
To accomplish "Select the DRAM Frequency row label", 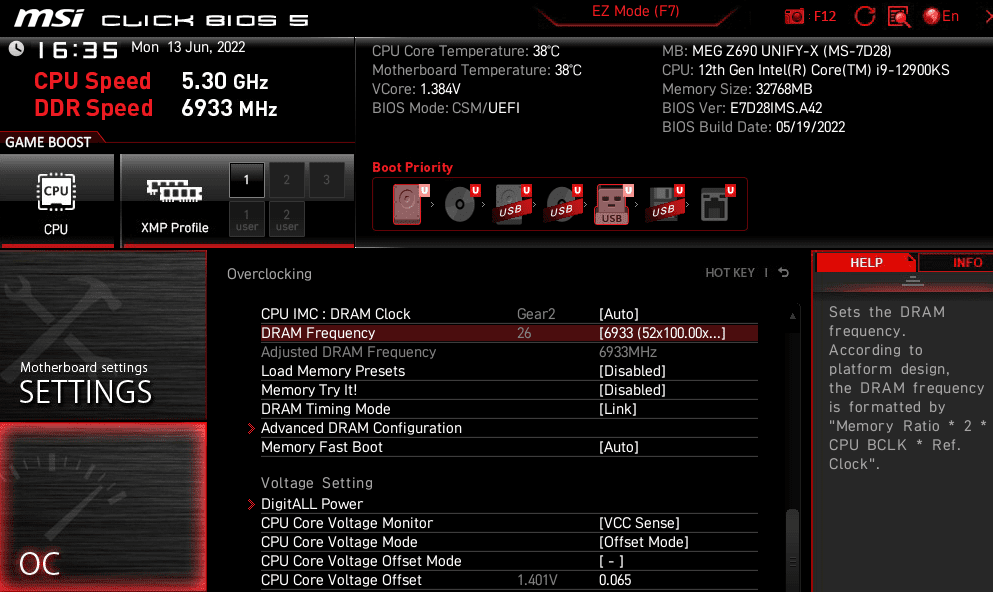I will [x=318, y=333].
